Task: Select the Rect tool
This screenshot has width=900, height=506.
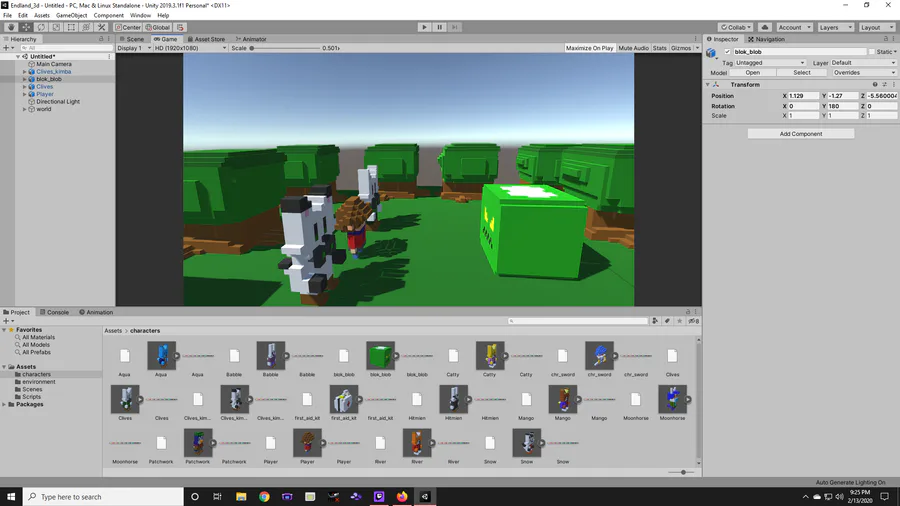Action: [71, 27]
